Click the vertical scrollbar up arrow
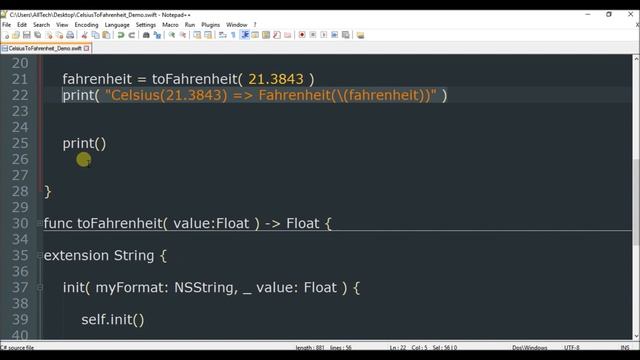 636,59
